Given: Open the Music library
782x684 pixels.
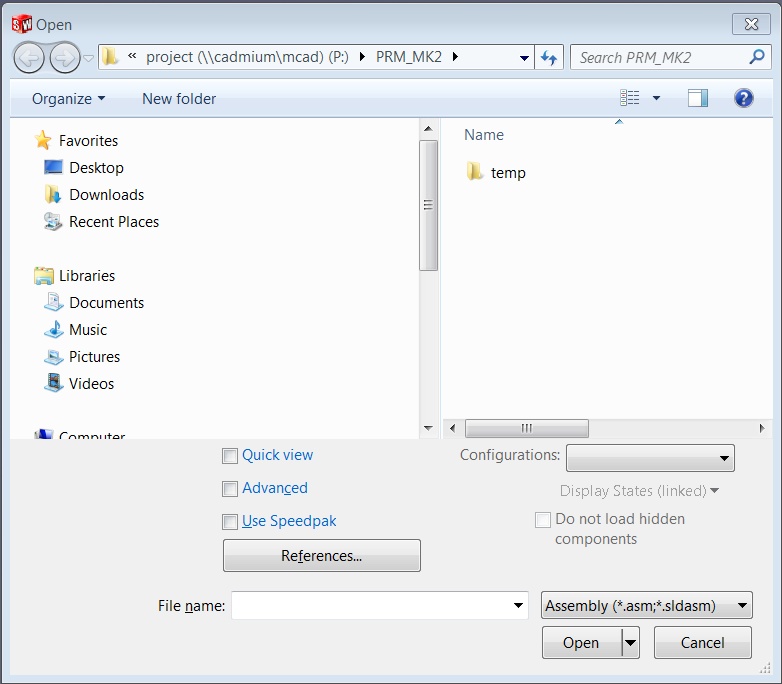Looking at the screenshot, I should tap(88, 330).
